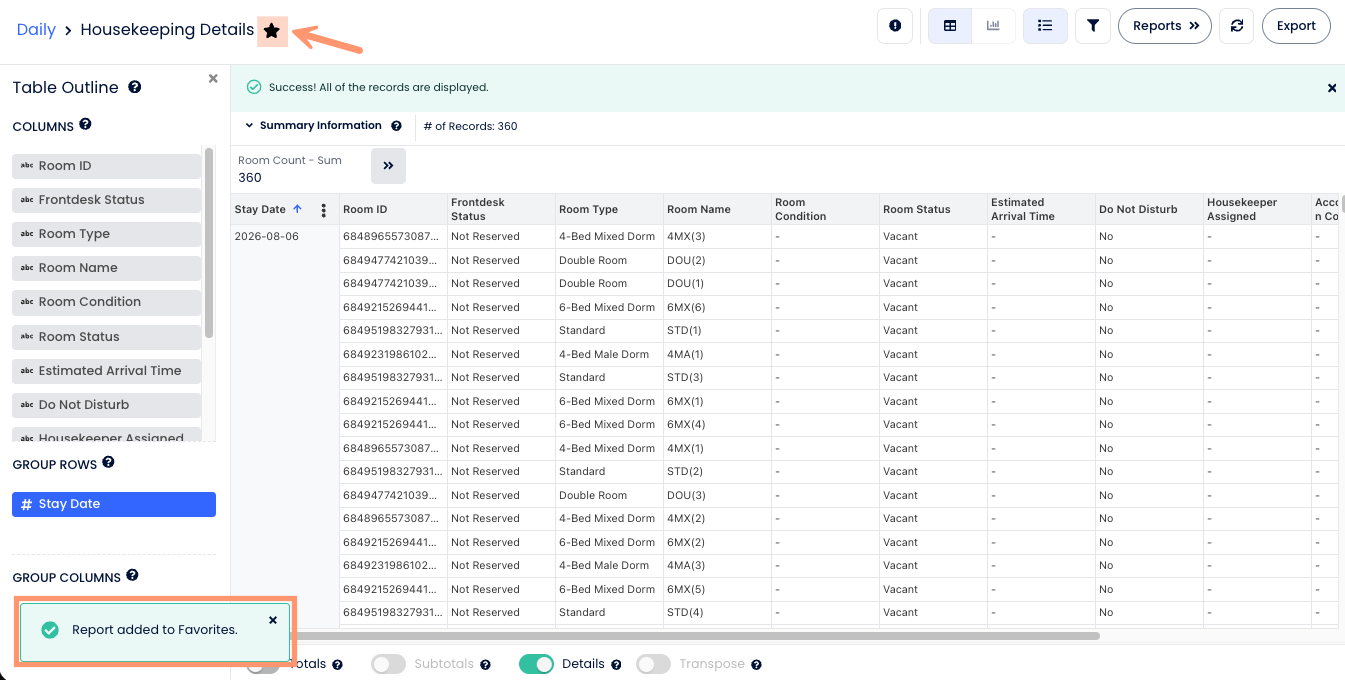Open Stay Date column three-dot menu
The image size is (1345, 680).
click(323, 210)
